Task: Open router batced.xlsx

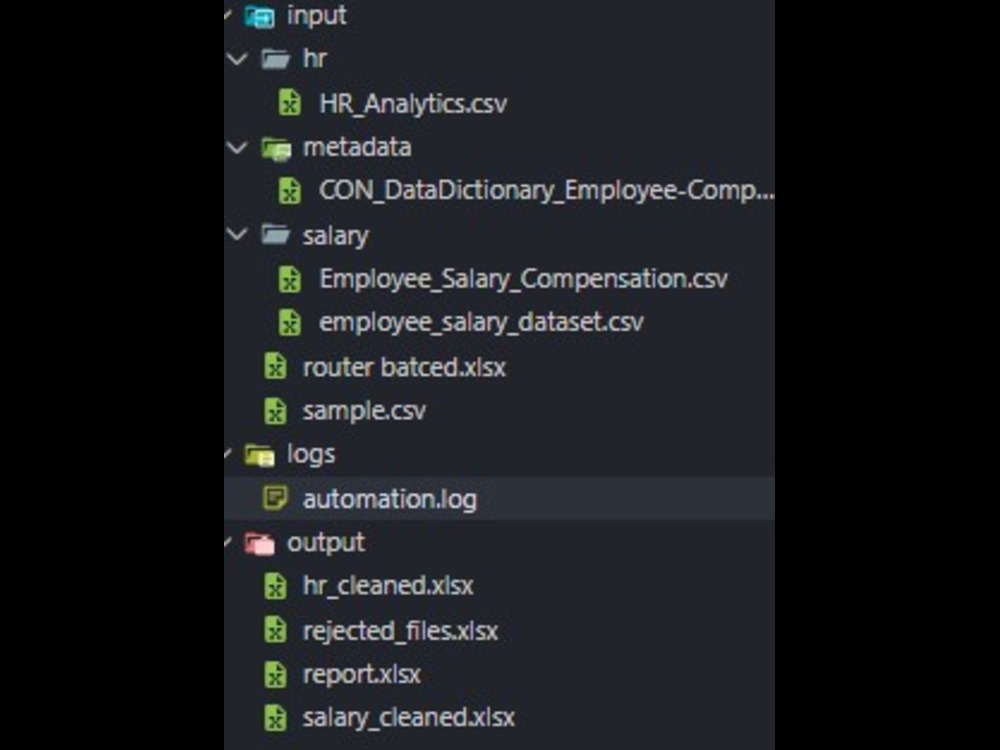Action: pos(404,367)
